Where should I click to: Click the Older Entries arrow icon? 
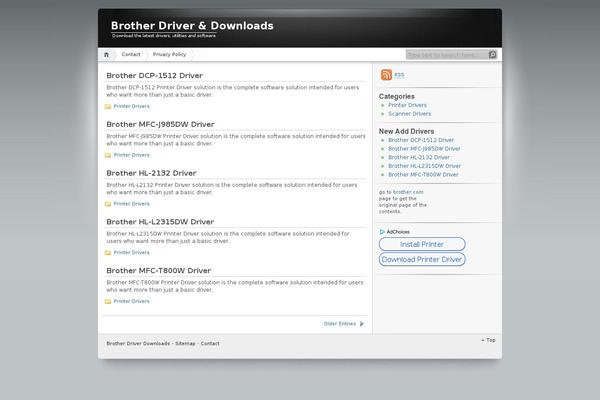(361, 324)
